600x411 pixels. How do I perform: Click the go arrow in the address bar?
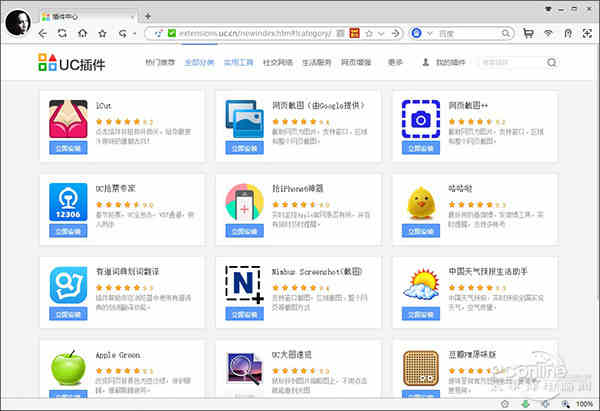coord(396,33)
